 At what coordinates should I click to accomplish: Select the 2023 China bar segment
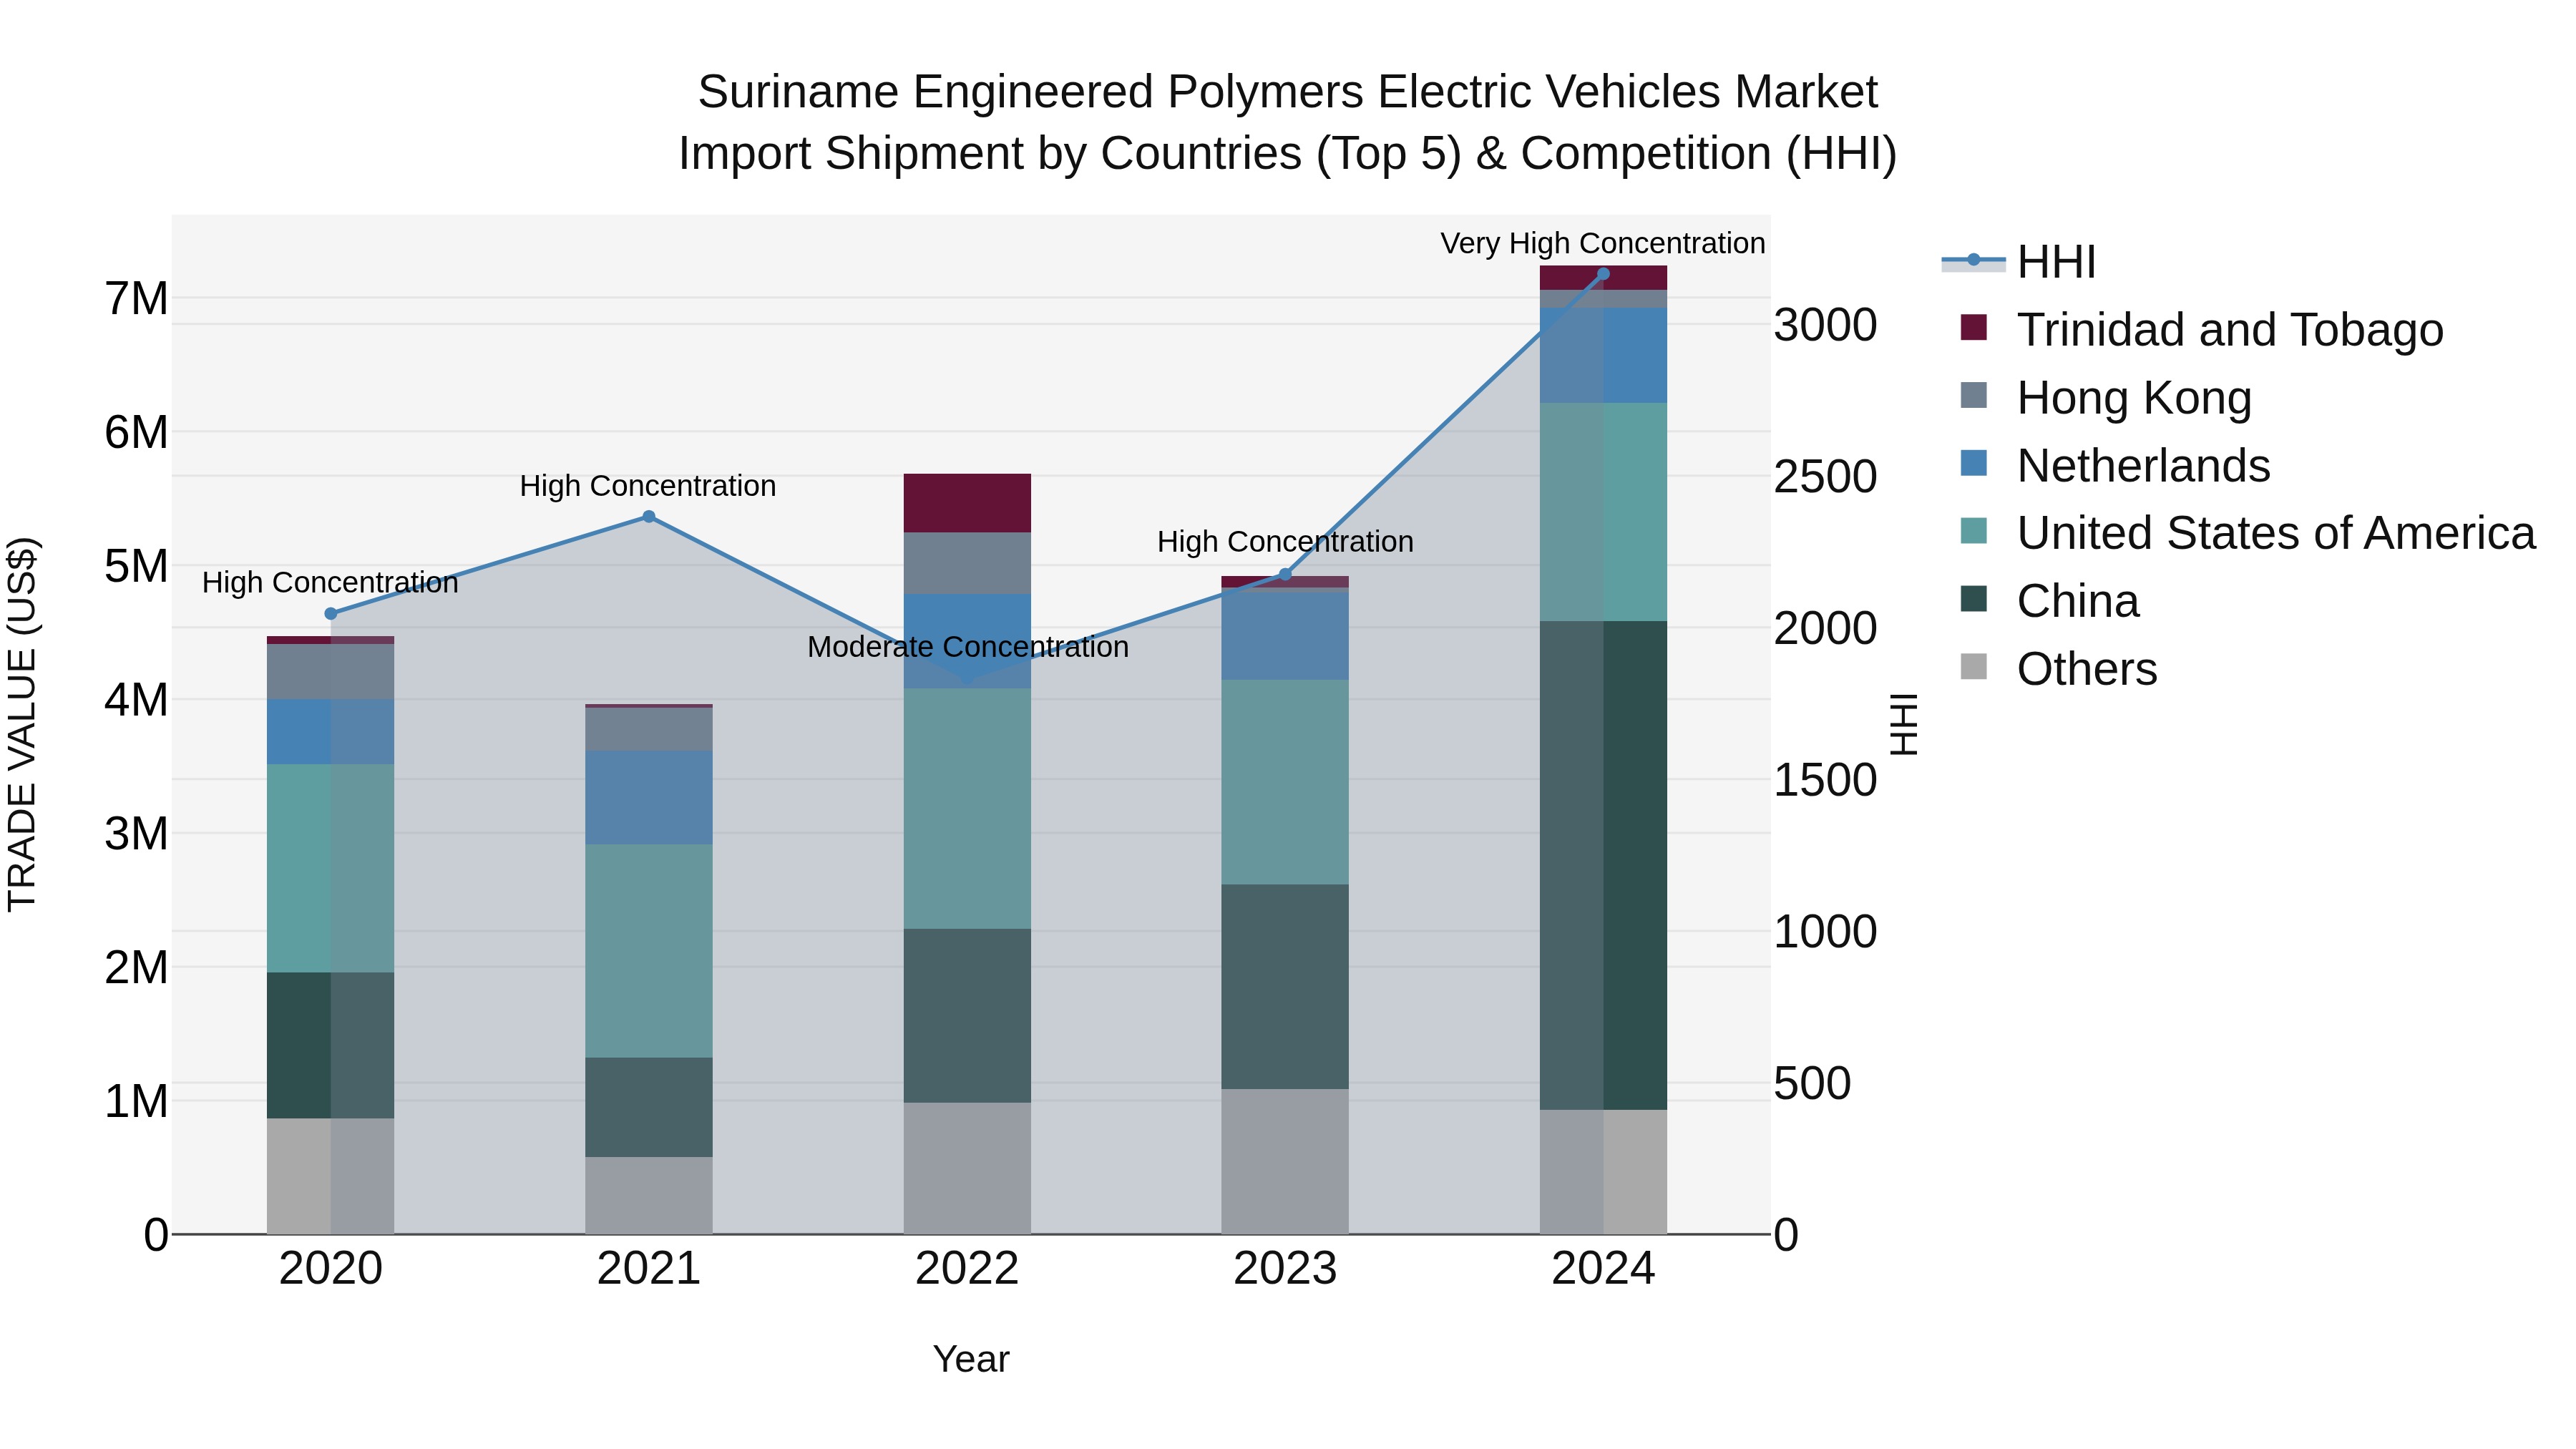1285,987
